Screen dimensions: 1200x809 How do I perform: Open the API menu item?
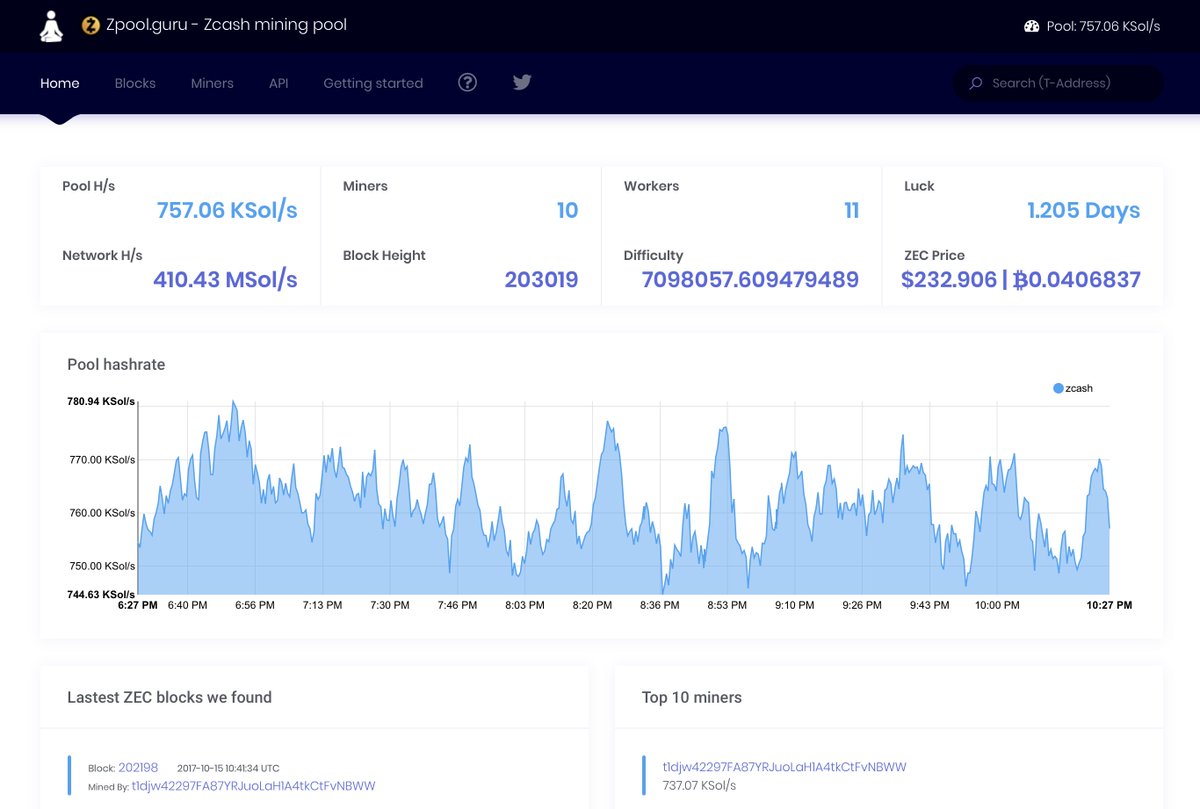tap(278, 83)
